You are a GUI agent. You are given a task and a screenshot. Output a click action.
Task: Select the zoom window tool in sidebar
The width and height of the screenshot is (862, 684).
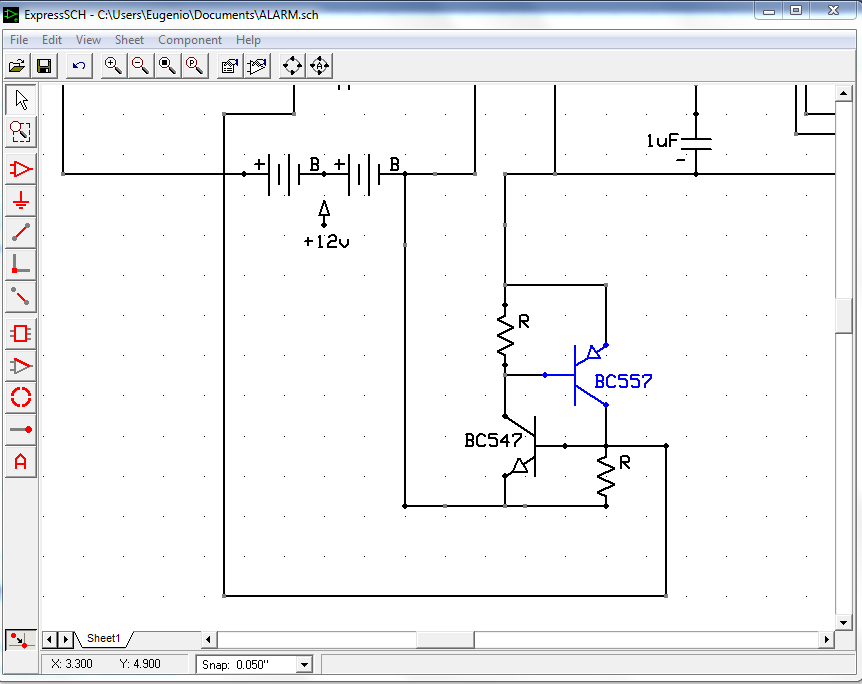[x=21, y=132]
